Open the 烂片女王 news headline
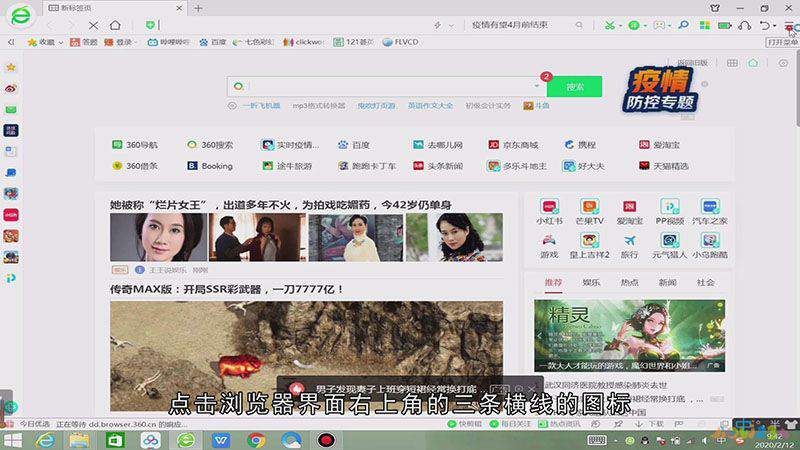 point(281,205)
